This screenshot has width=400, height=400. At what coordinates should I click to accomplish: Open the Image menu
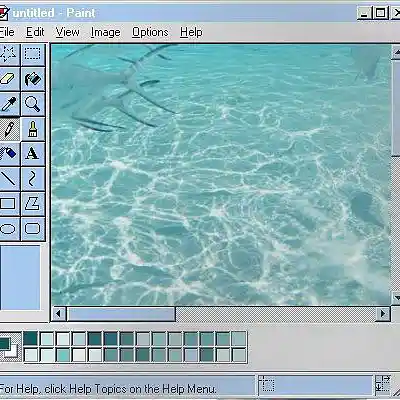(105, 32)
